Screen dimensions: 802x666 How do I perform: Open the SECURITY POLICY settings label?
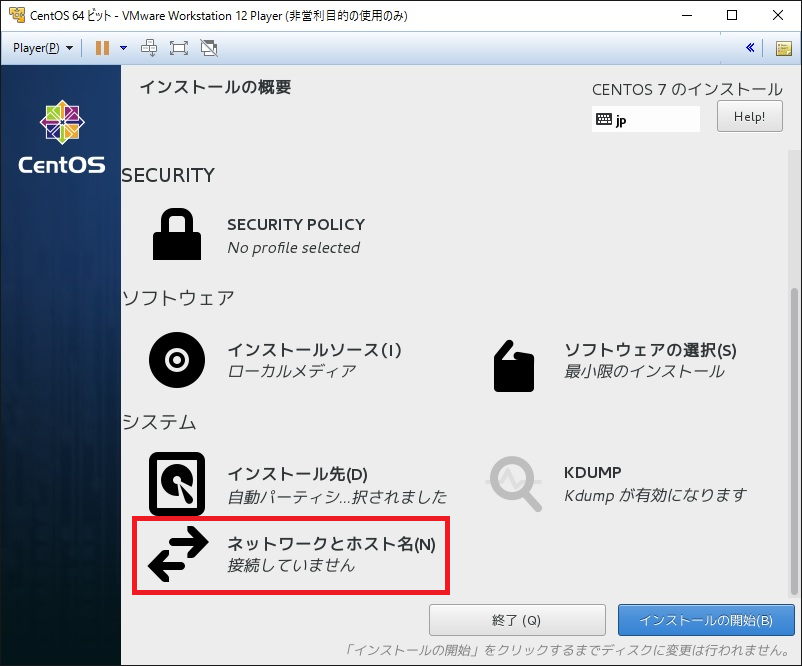pos(296,225)
